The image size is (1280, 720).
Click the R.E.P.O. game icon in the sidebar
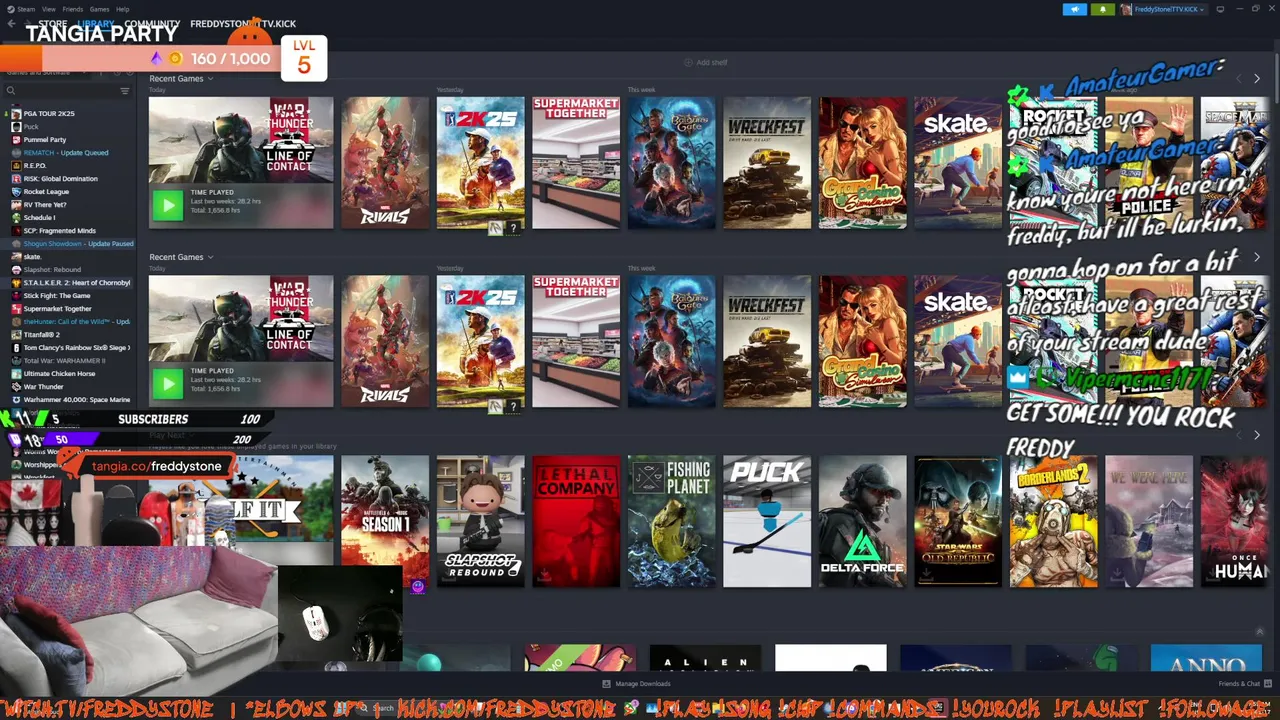coord(16,166)
